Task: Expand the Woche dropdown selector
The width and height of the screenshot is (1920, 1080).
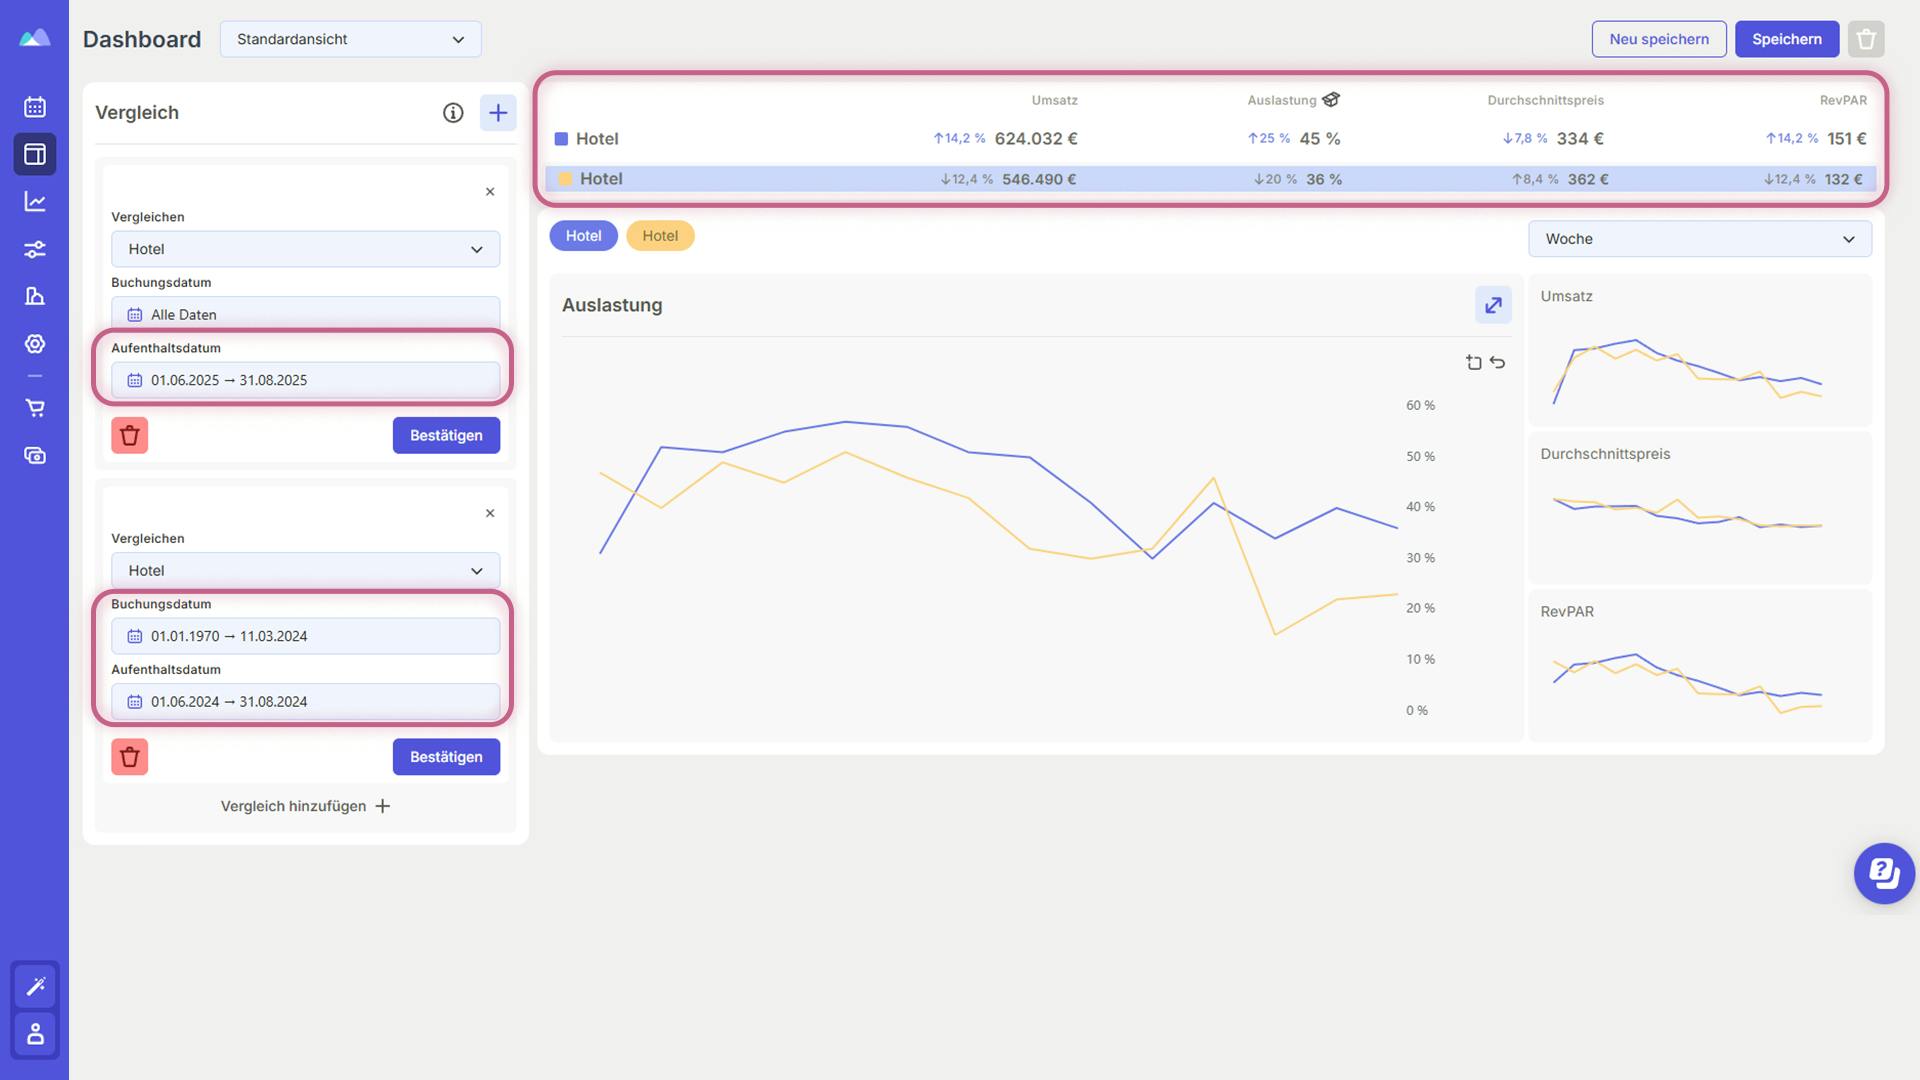Action: (x=1700, y=239)
